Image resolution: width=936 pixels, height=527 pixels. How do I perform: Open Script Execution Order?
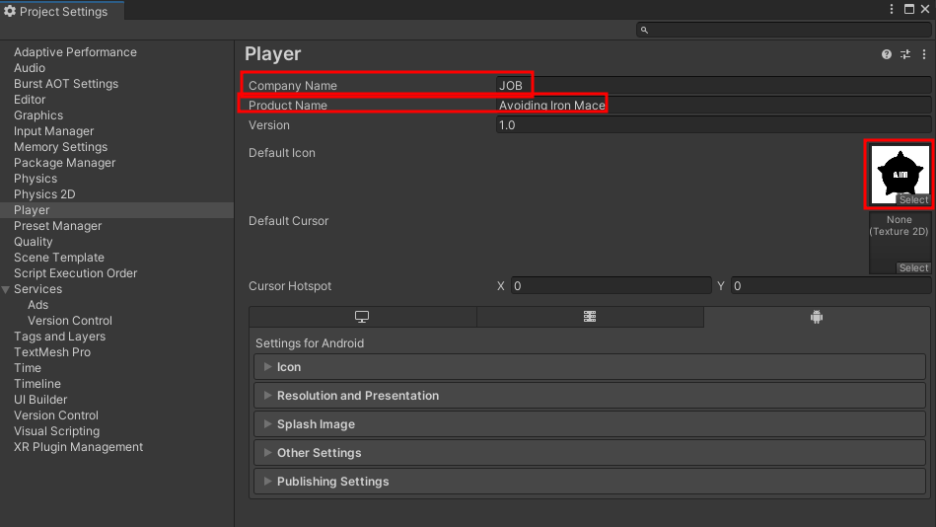click(75, 273)
